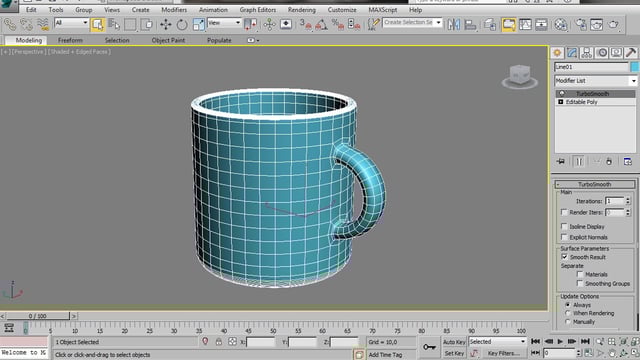This screenshot has height=360, width=640.
Task: Toggle the TurboSmooth modifier lightbulb
Action: point(562,93)
